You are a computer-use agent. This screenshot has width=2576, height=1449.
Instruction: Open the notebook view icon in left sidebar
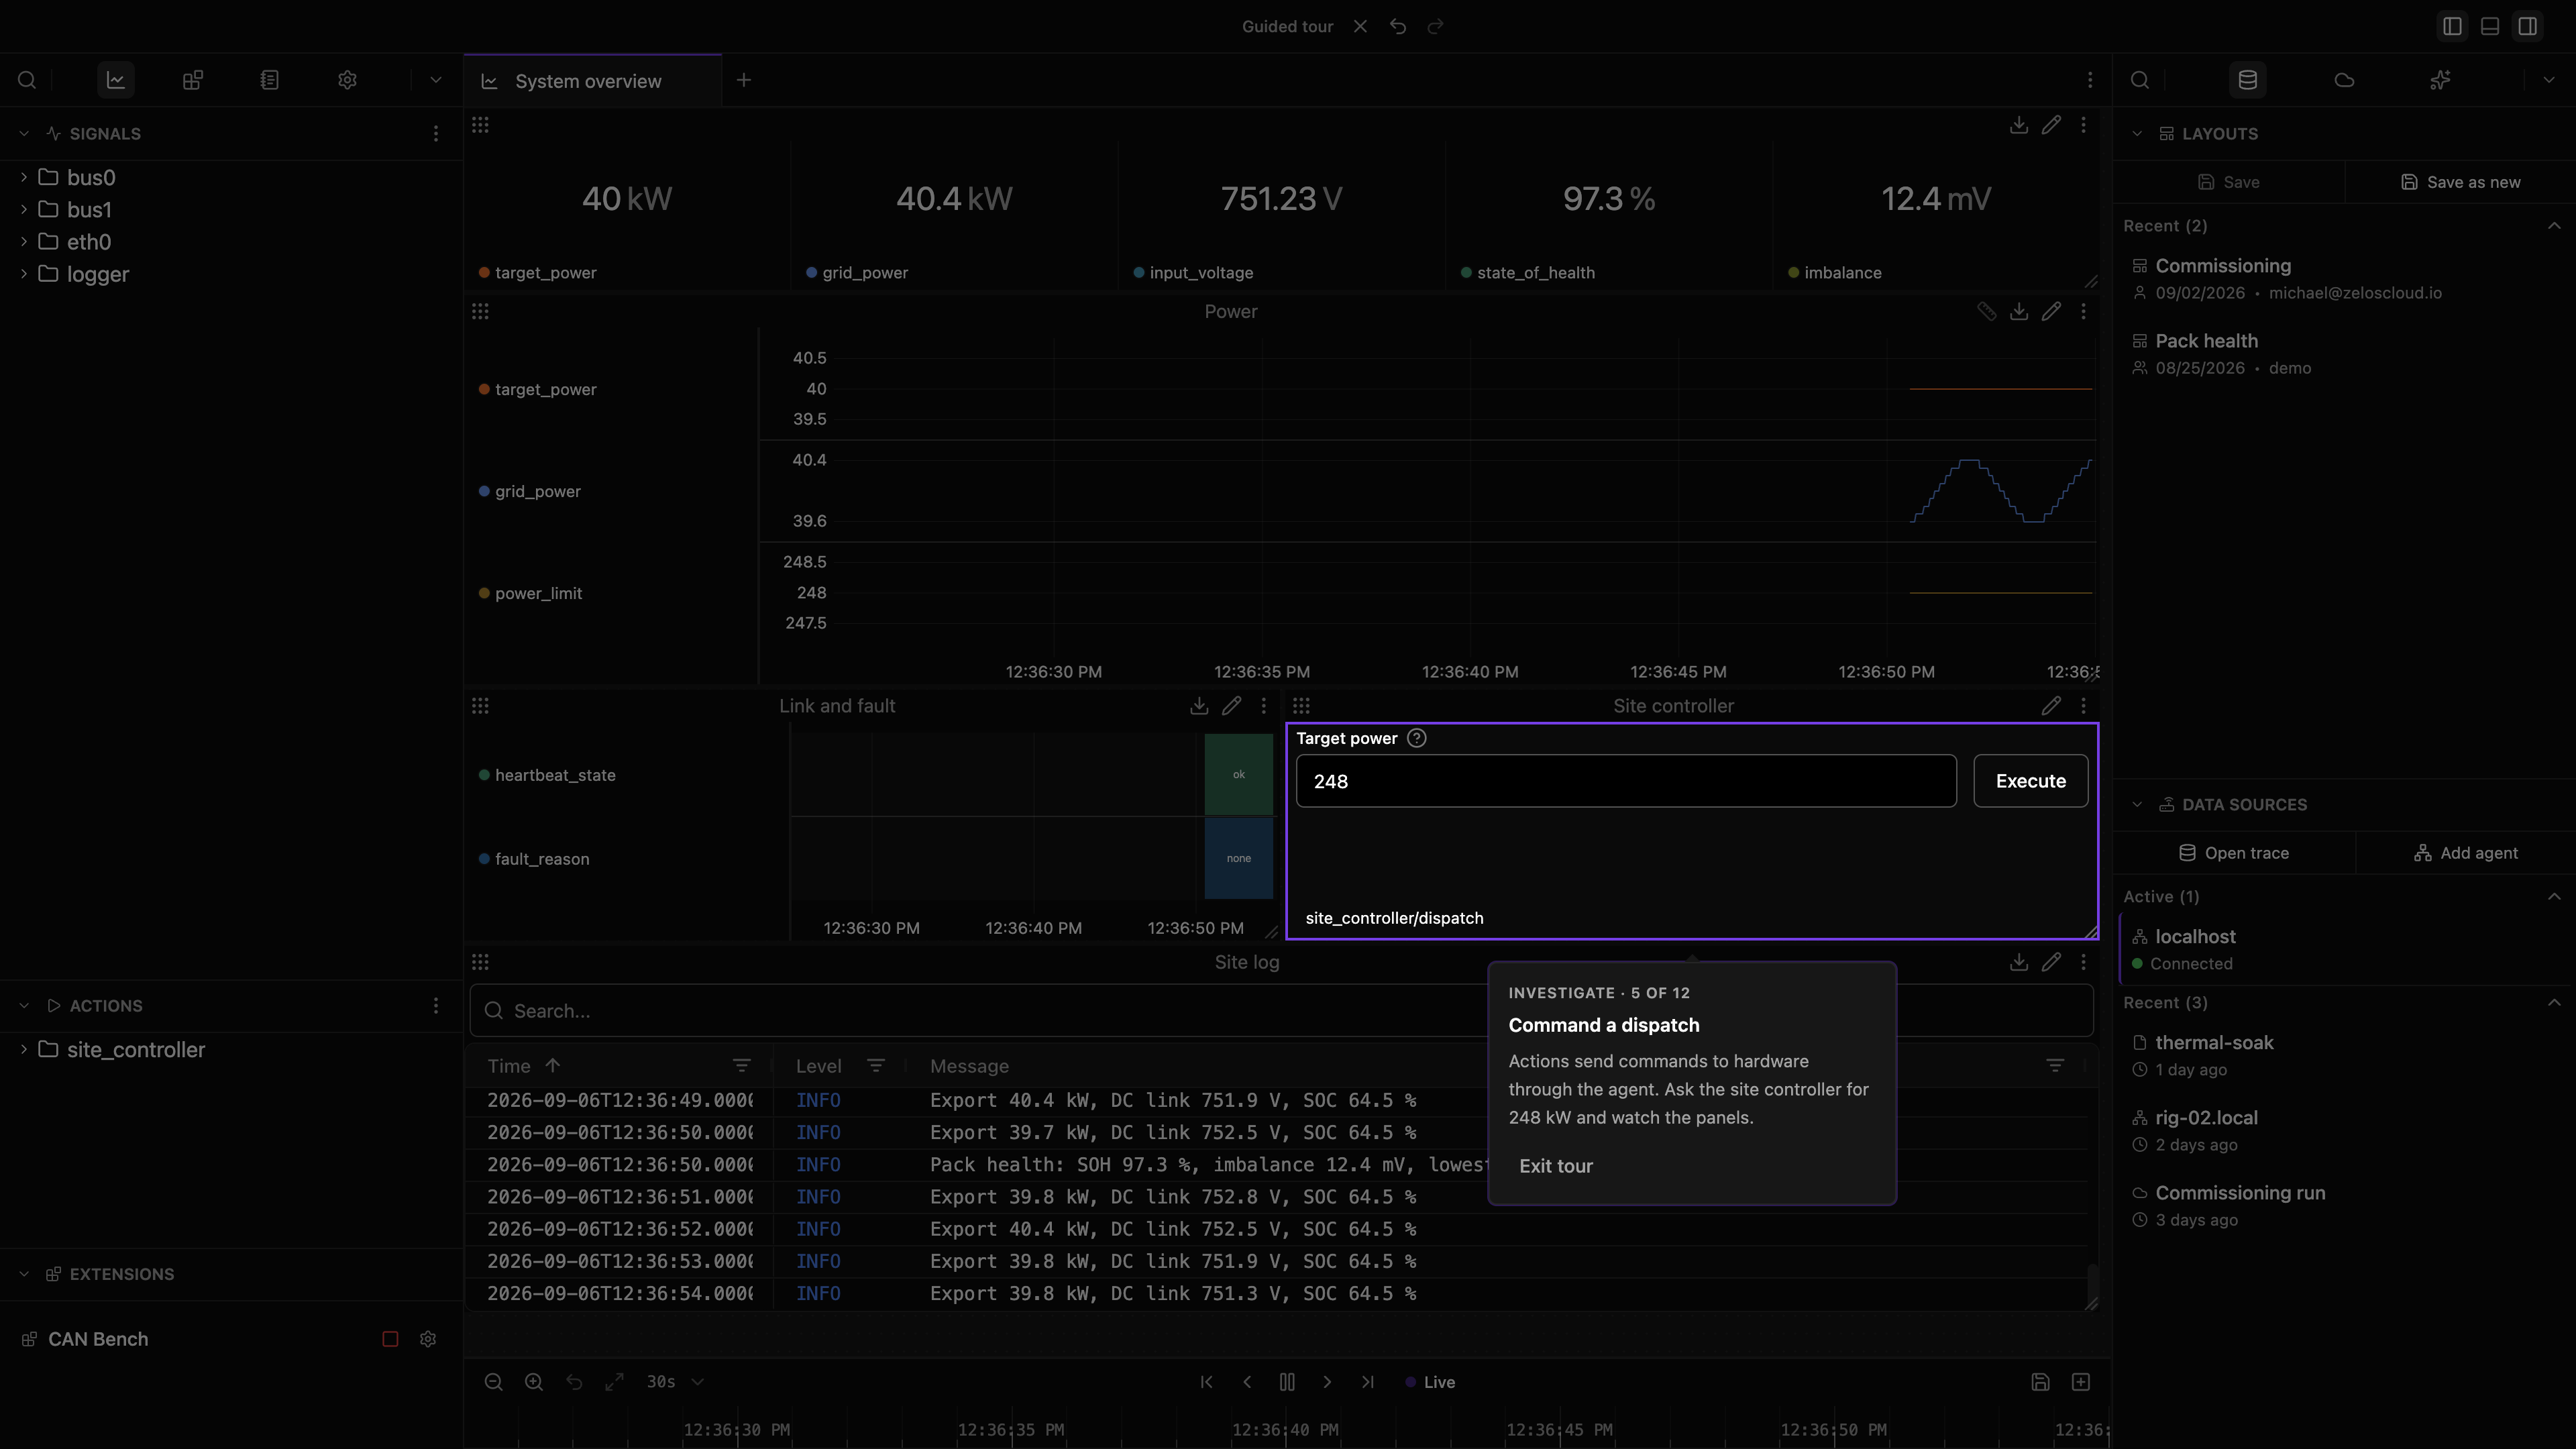(x=270, y=80)
